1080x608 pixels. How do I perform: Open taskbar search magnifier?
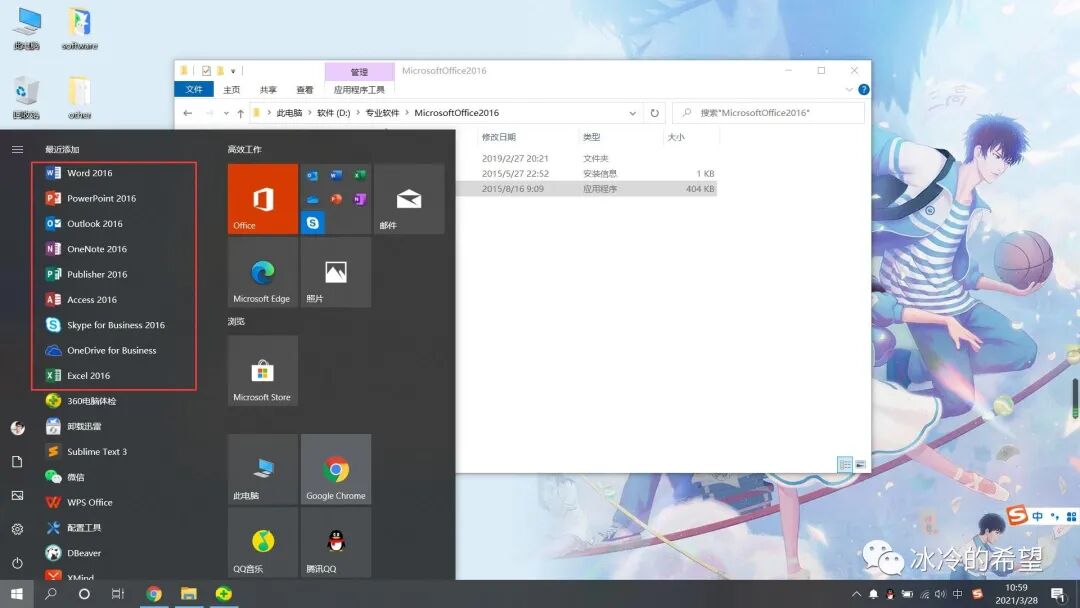click(x=50, y=594)
